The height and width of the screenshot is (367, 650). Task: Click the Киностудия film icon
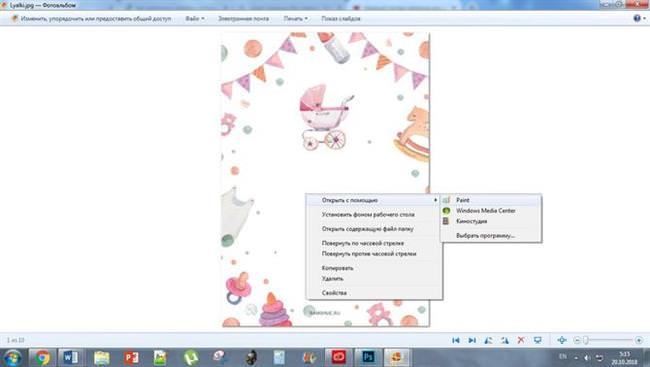[446, 221]
